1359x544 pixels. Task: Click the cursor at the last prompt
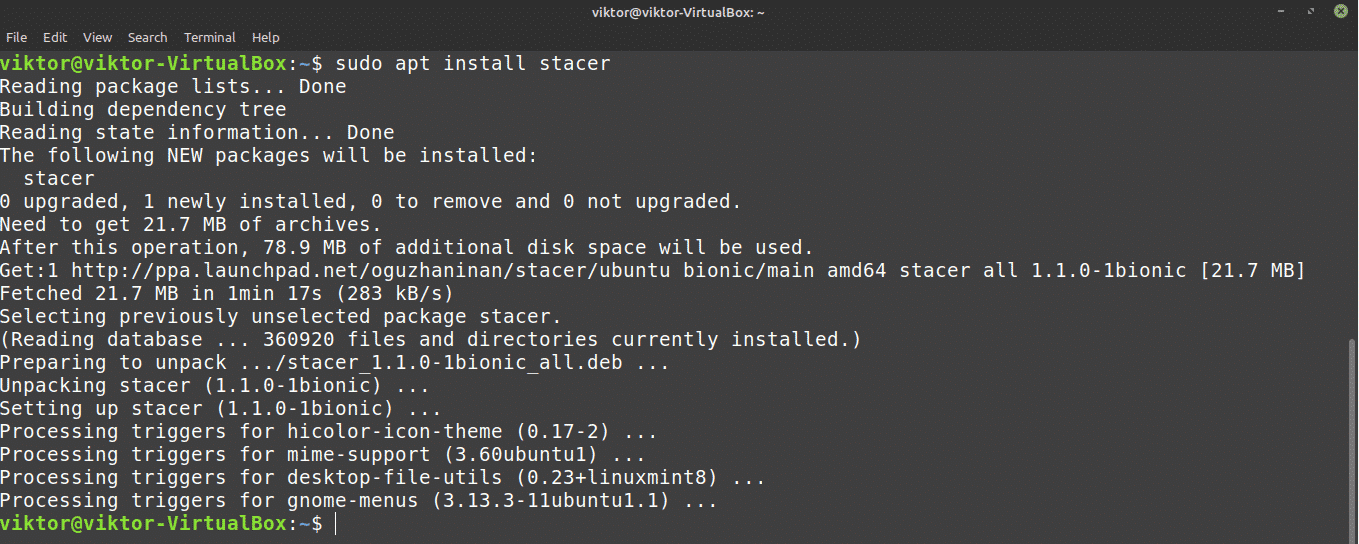[x=337, y=524]
